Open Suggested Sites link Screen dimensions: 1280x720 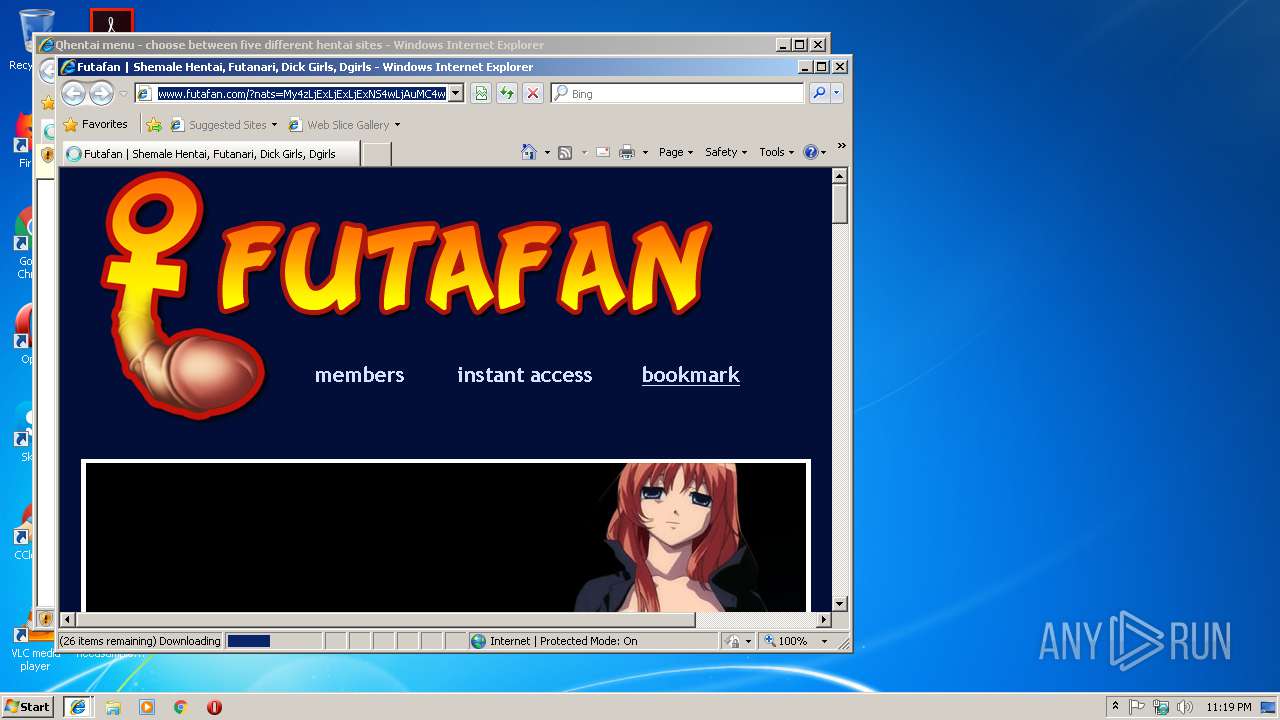[224, 125]
